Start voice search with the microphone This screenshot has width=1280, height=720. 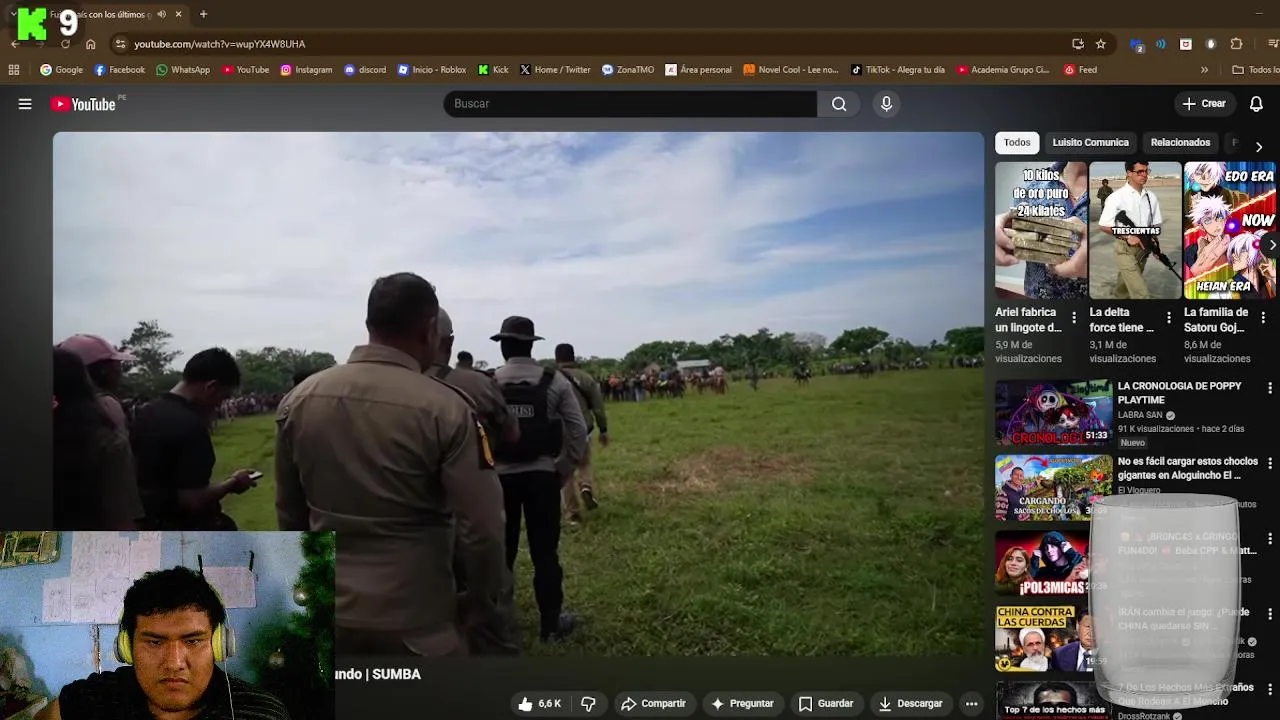886,104
